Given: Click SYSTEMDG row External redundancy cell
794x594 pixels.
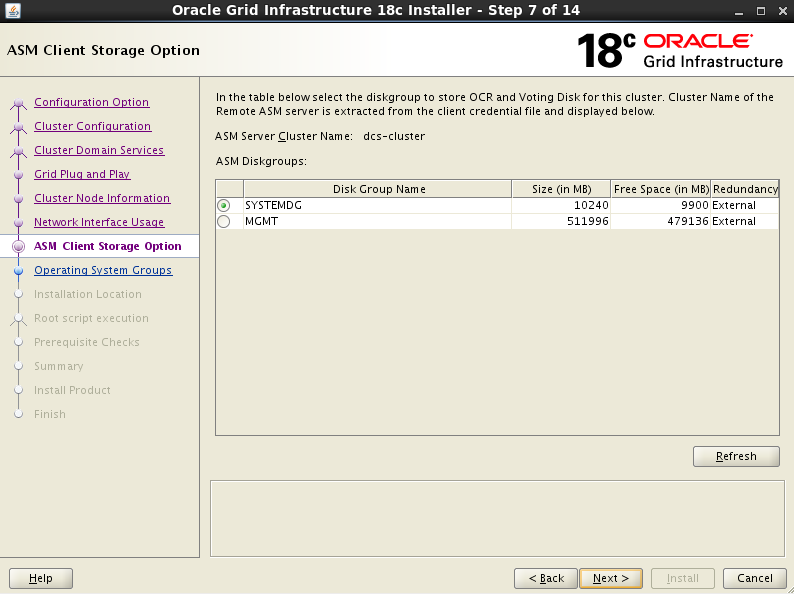Looking at the screenshot, I should pyautogui.click(x=745, y=206).
